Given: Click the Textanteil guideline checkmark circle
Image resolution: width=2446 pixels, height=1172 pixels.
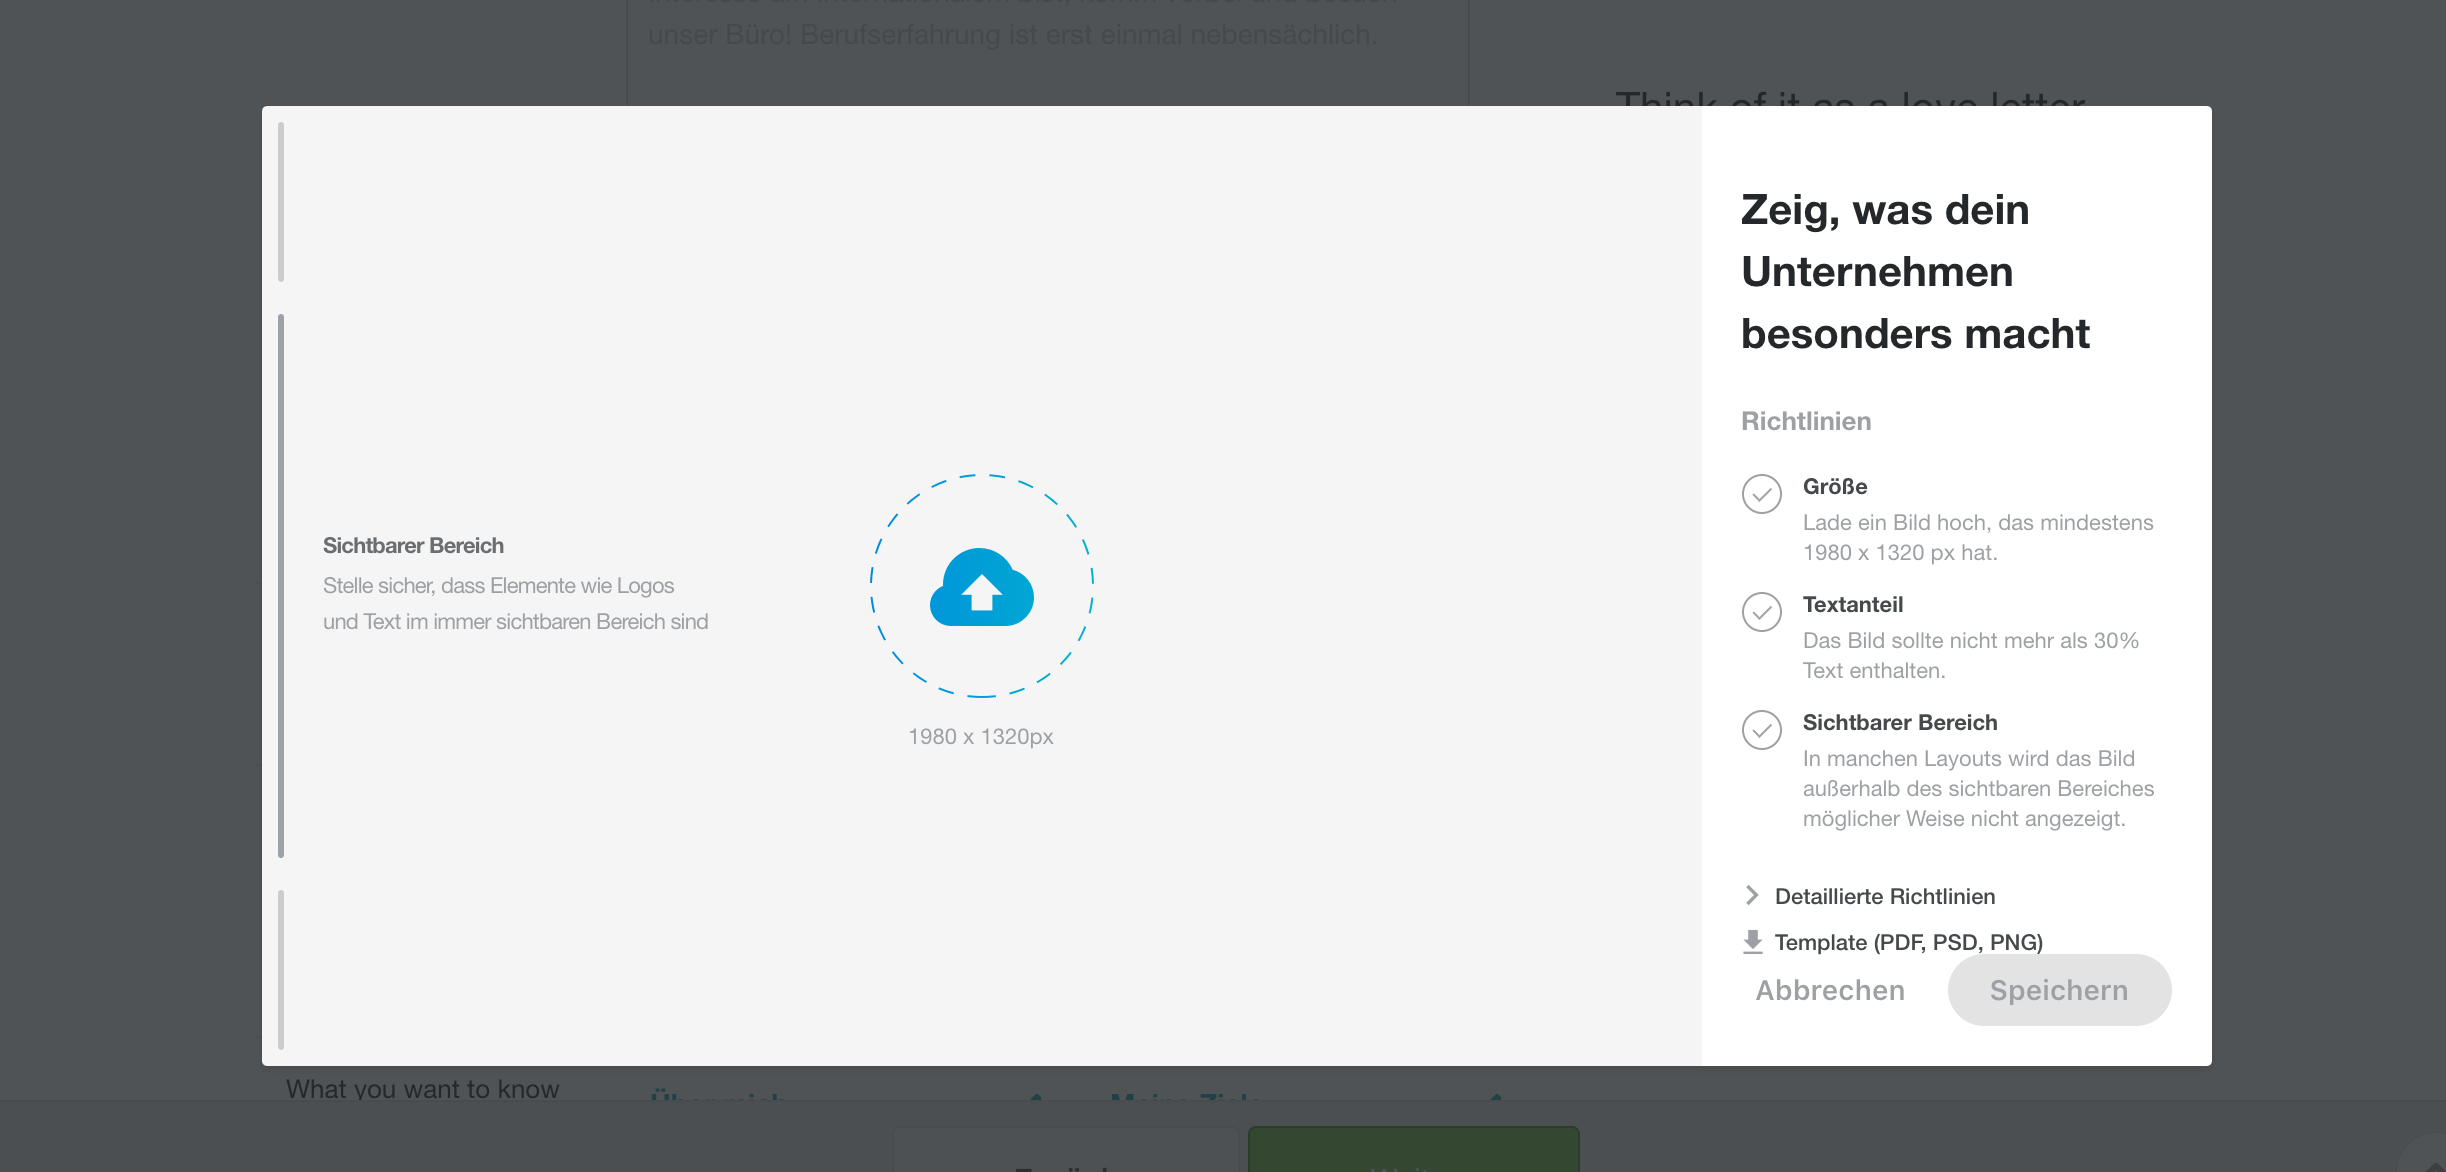Looking at the screenshot, I should 1761,612.
